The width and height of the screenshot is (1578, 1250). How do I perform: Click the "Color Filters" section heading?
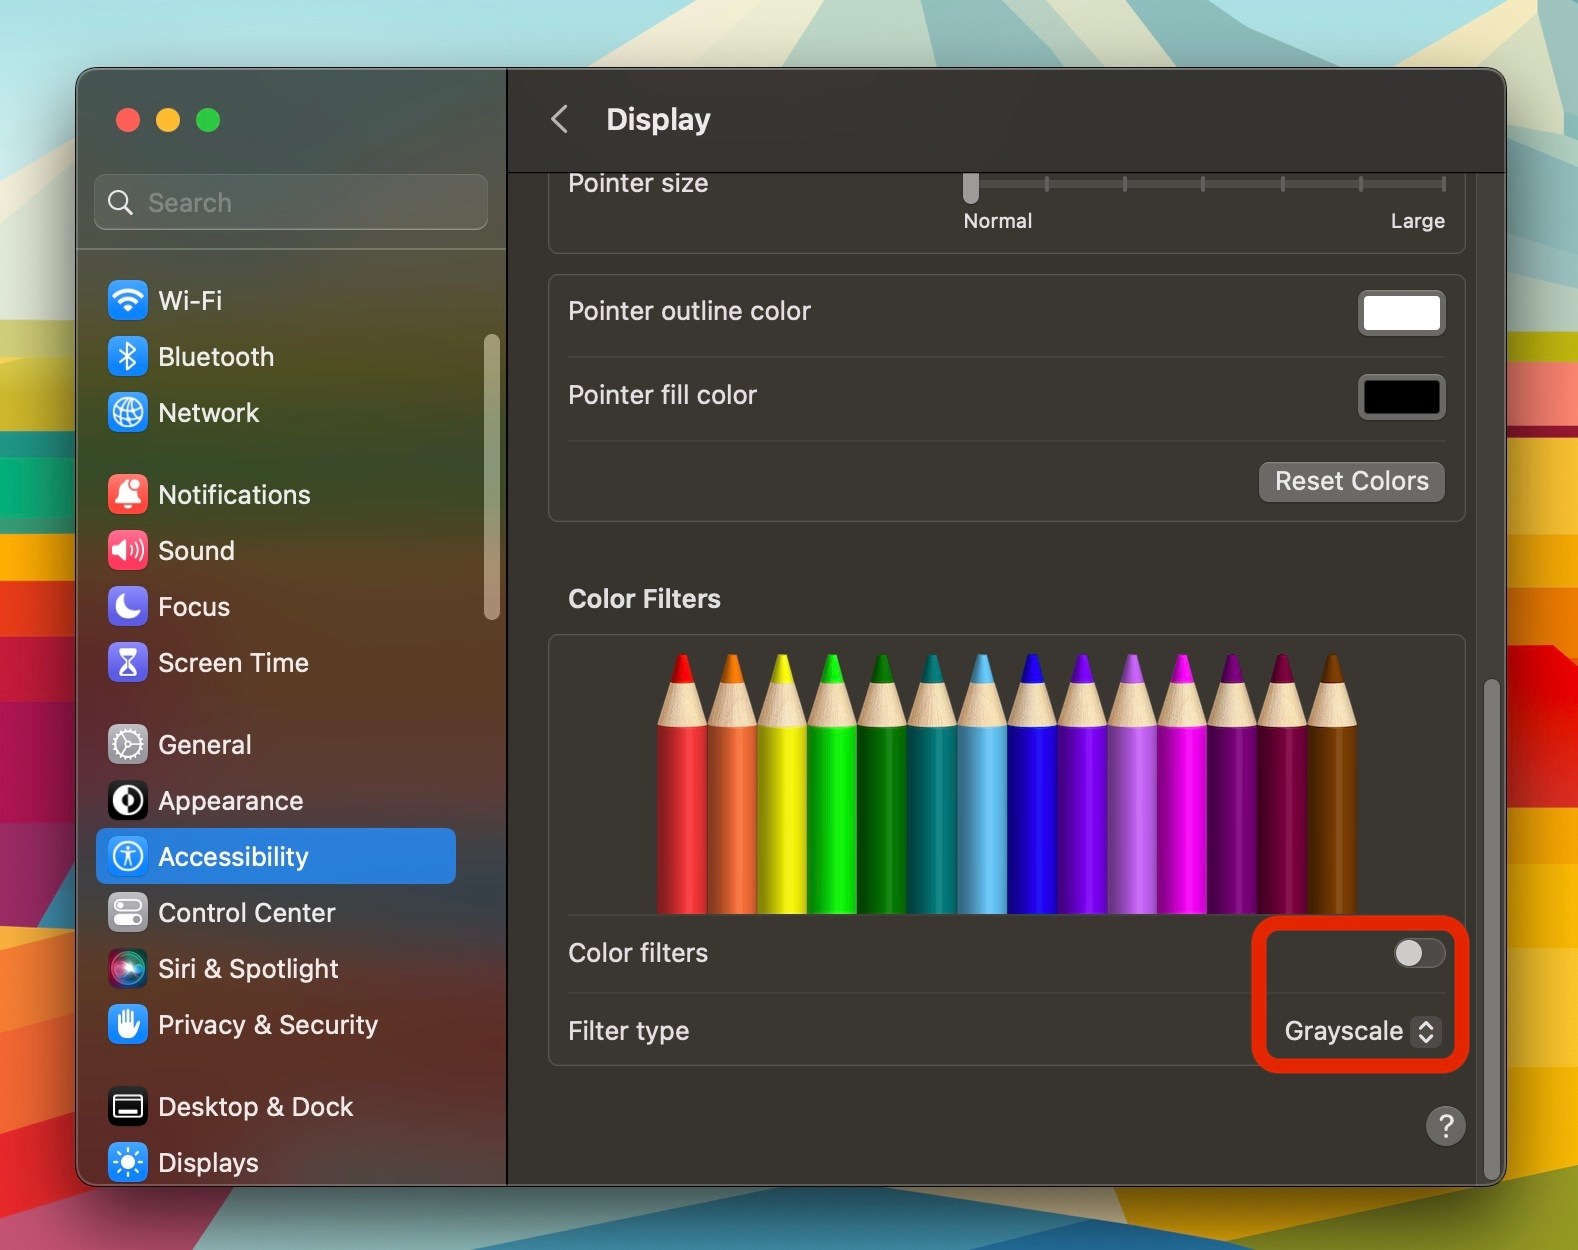[644, 598]
